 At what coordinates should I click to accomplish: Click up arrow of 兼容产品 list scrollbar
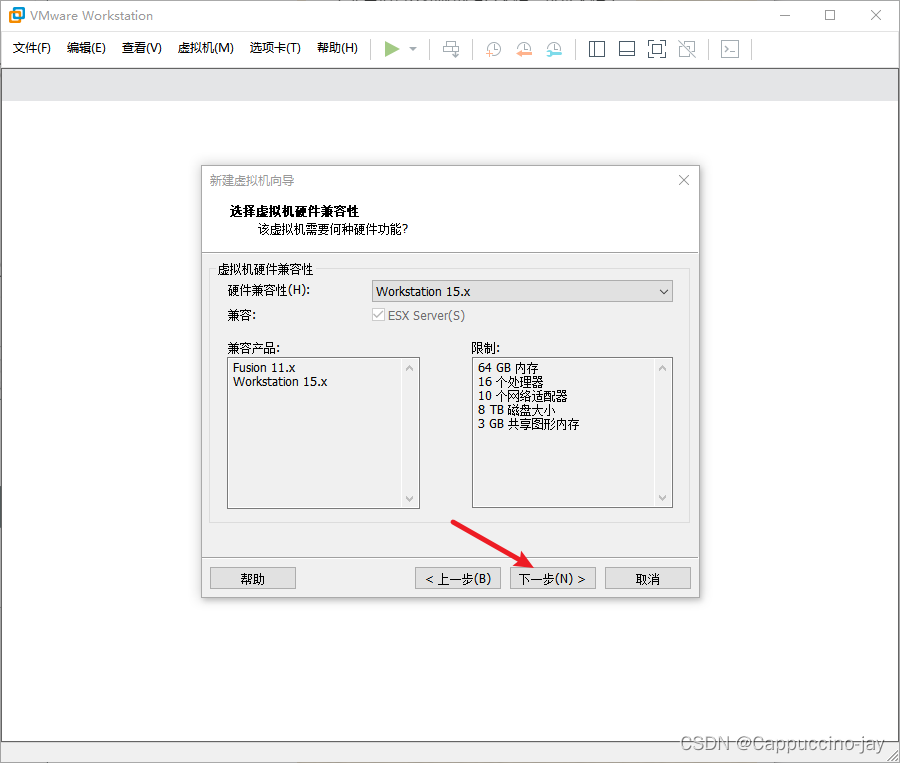click(x=409, y=368)
